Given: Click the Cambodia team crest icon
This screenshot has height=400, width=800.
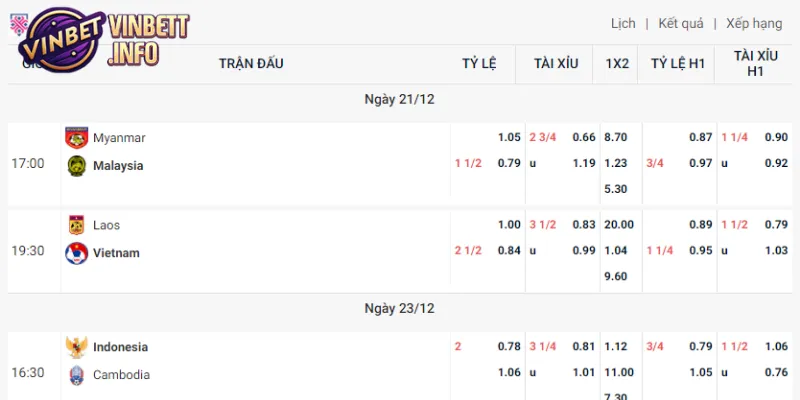Looking at the screenshot, I should click(76, 375).
